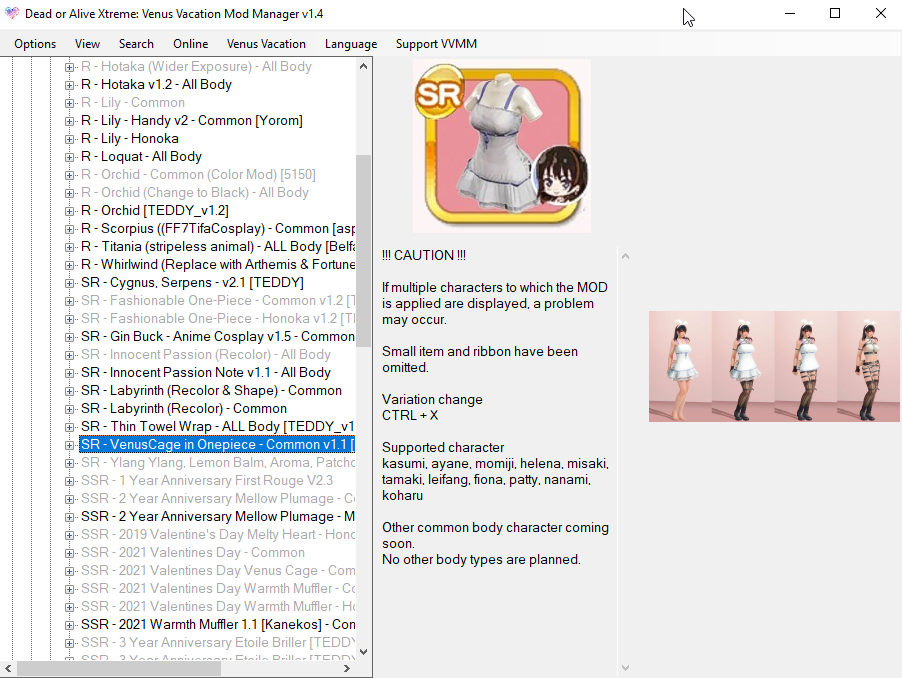Expand the R - Scorpius FF7TifaCosplay node
Screen dimensions: 902x678
69,229
